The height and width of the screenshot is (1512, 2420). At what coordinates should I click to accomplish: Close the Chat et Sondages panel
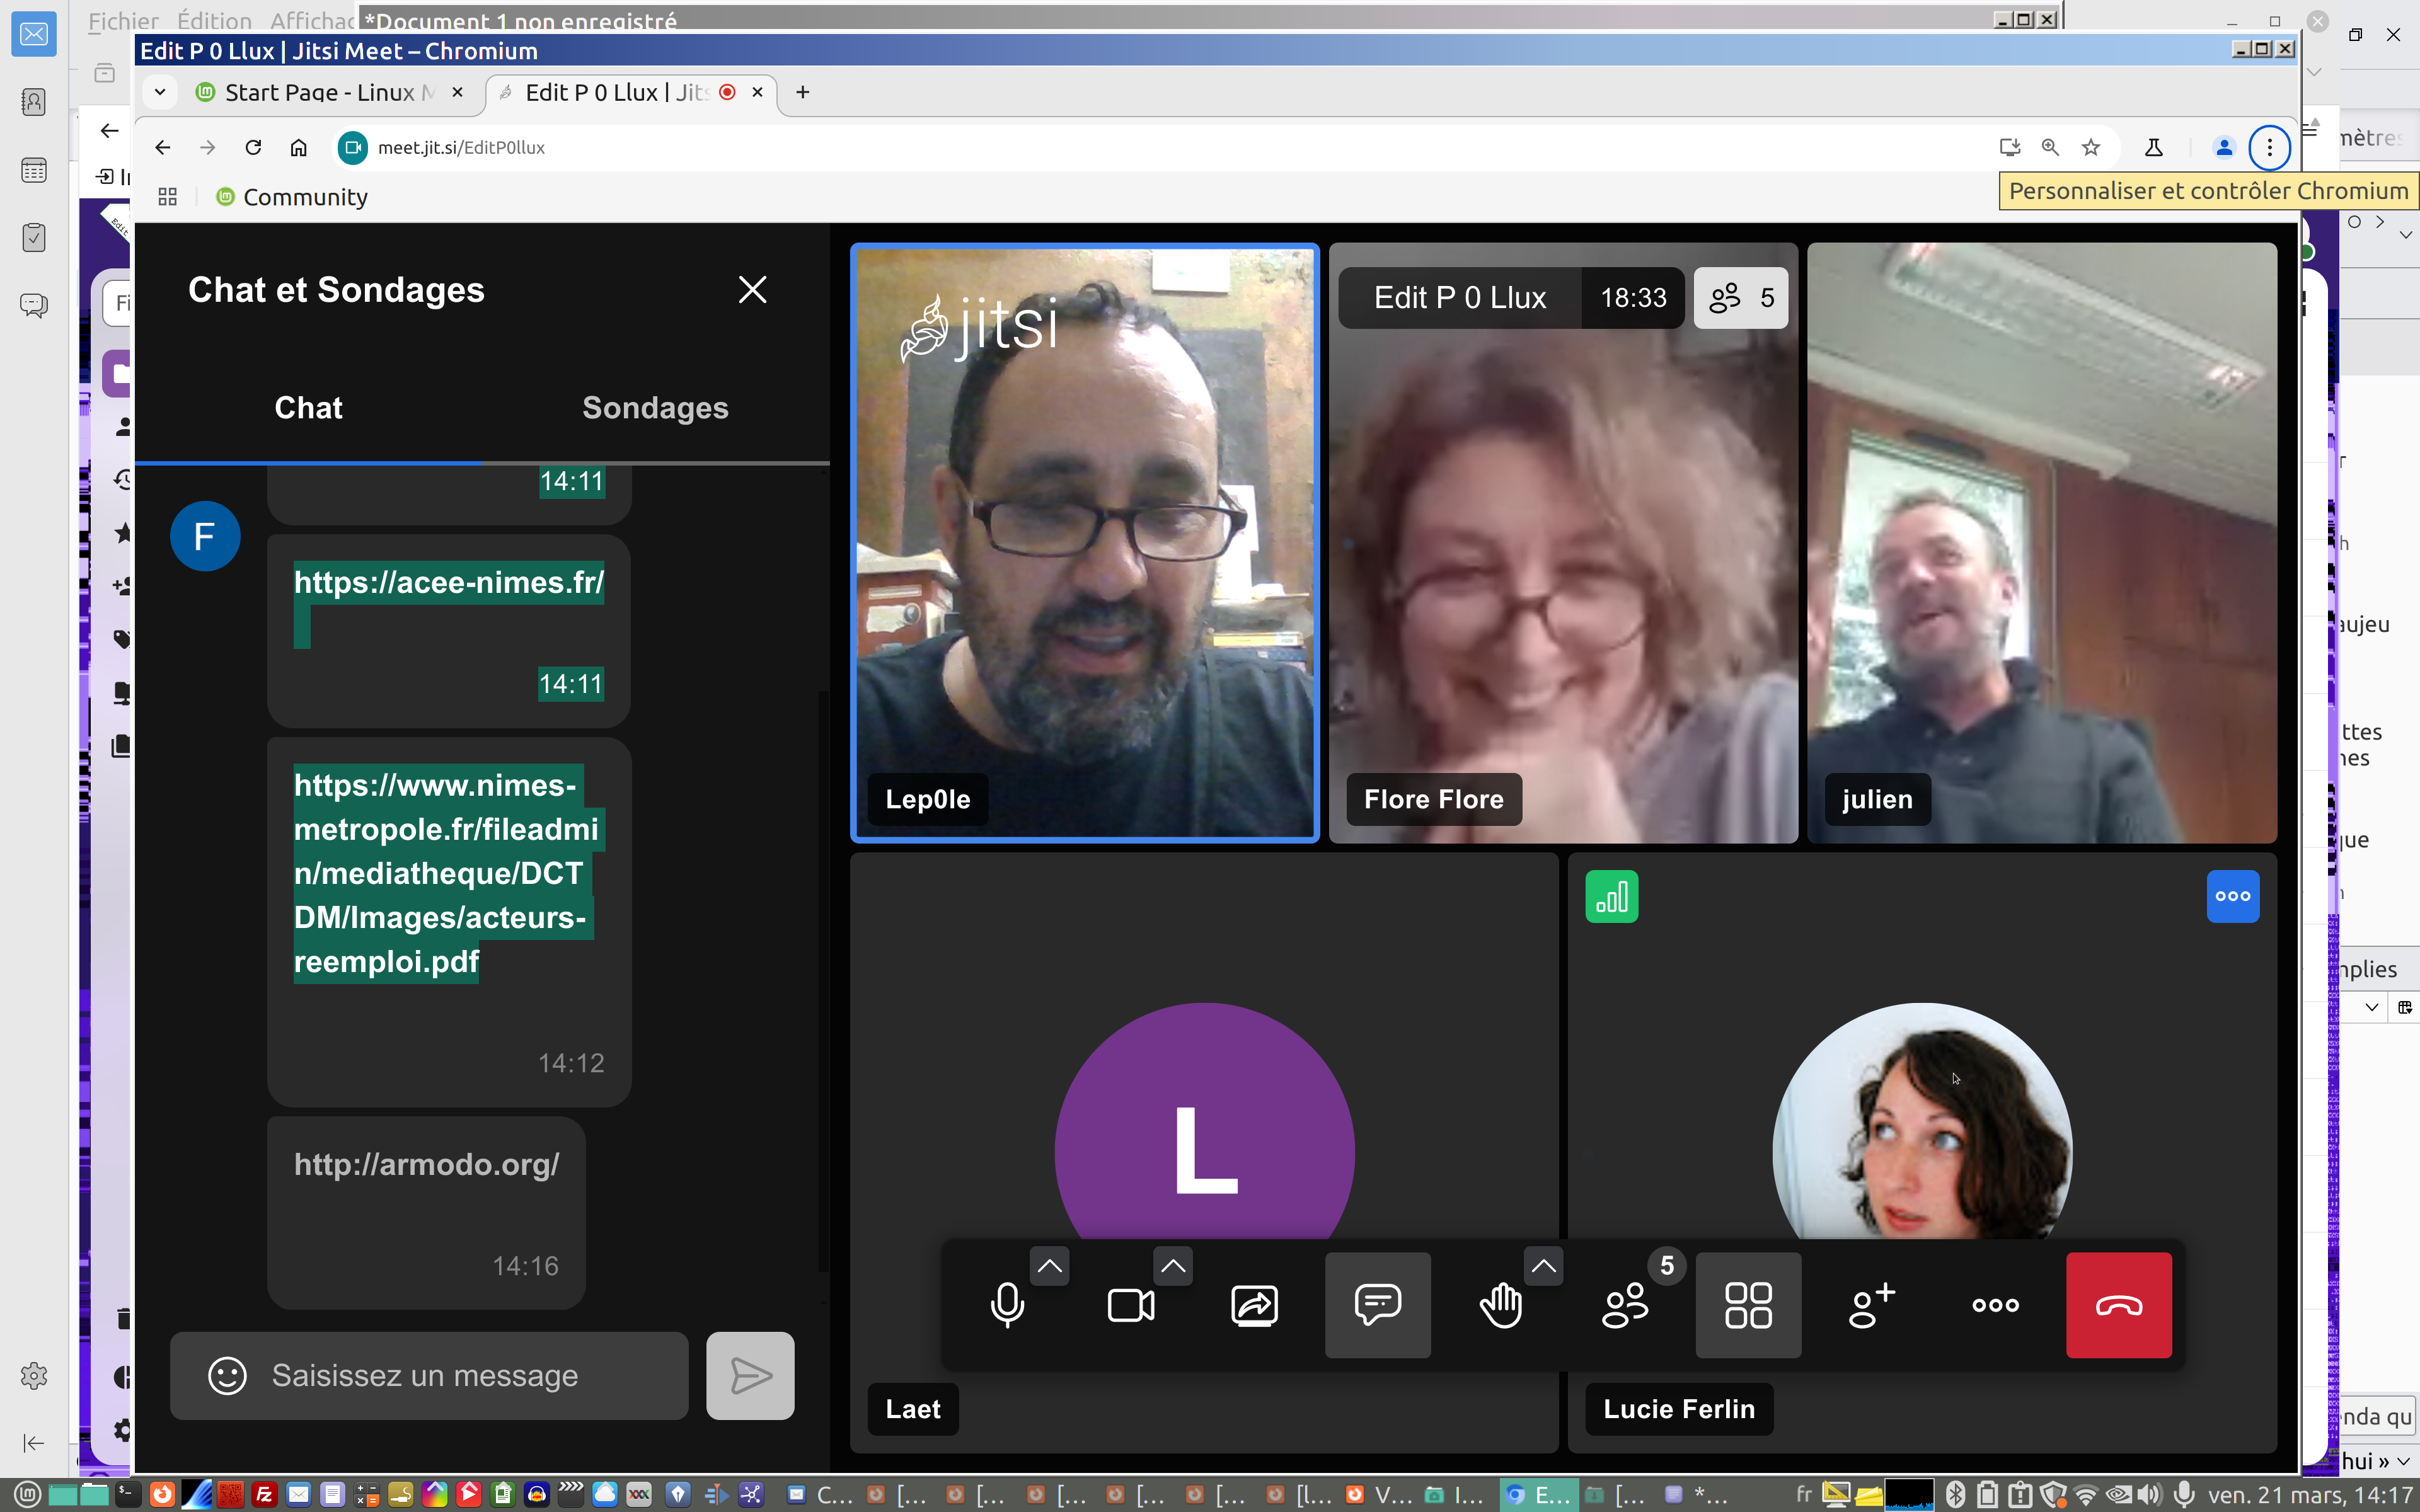tap(752, 290)
